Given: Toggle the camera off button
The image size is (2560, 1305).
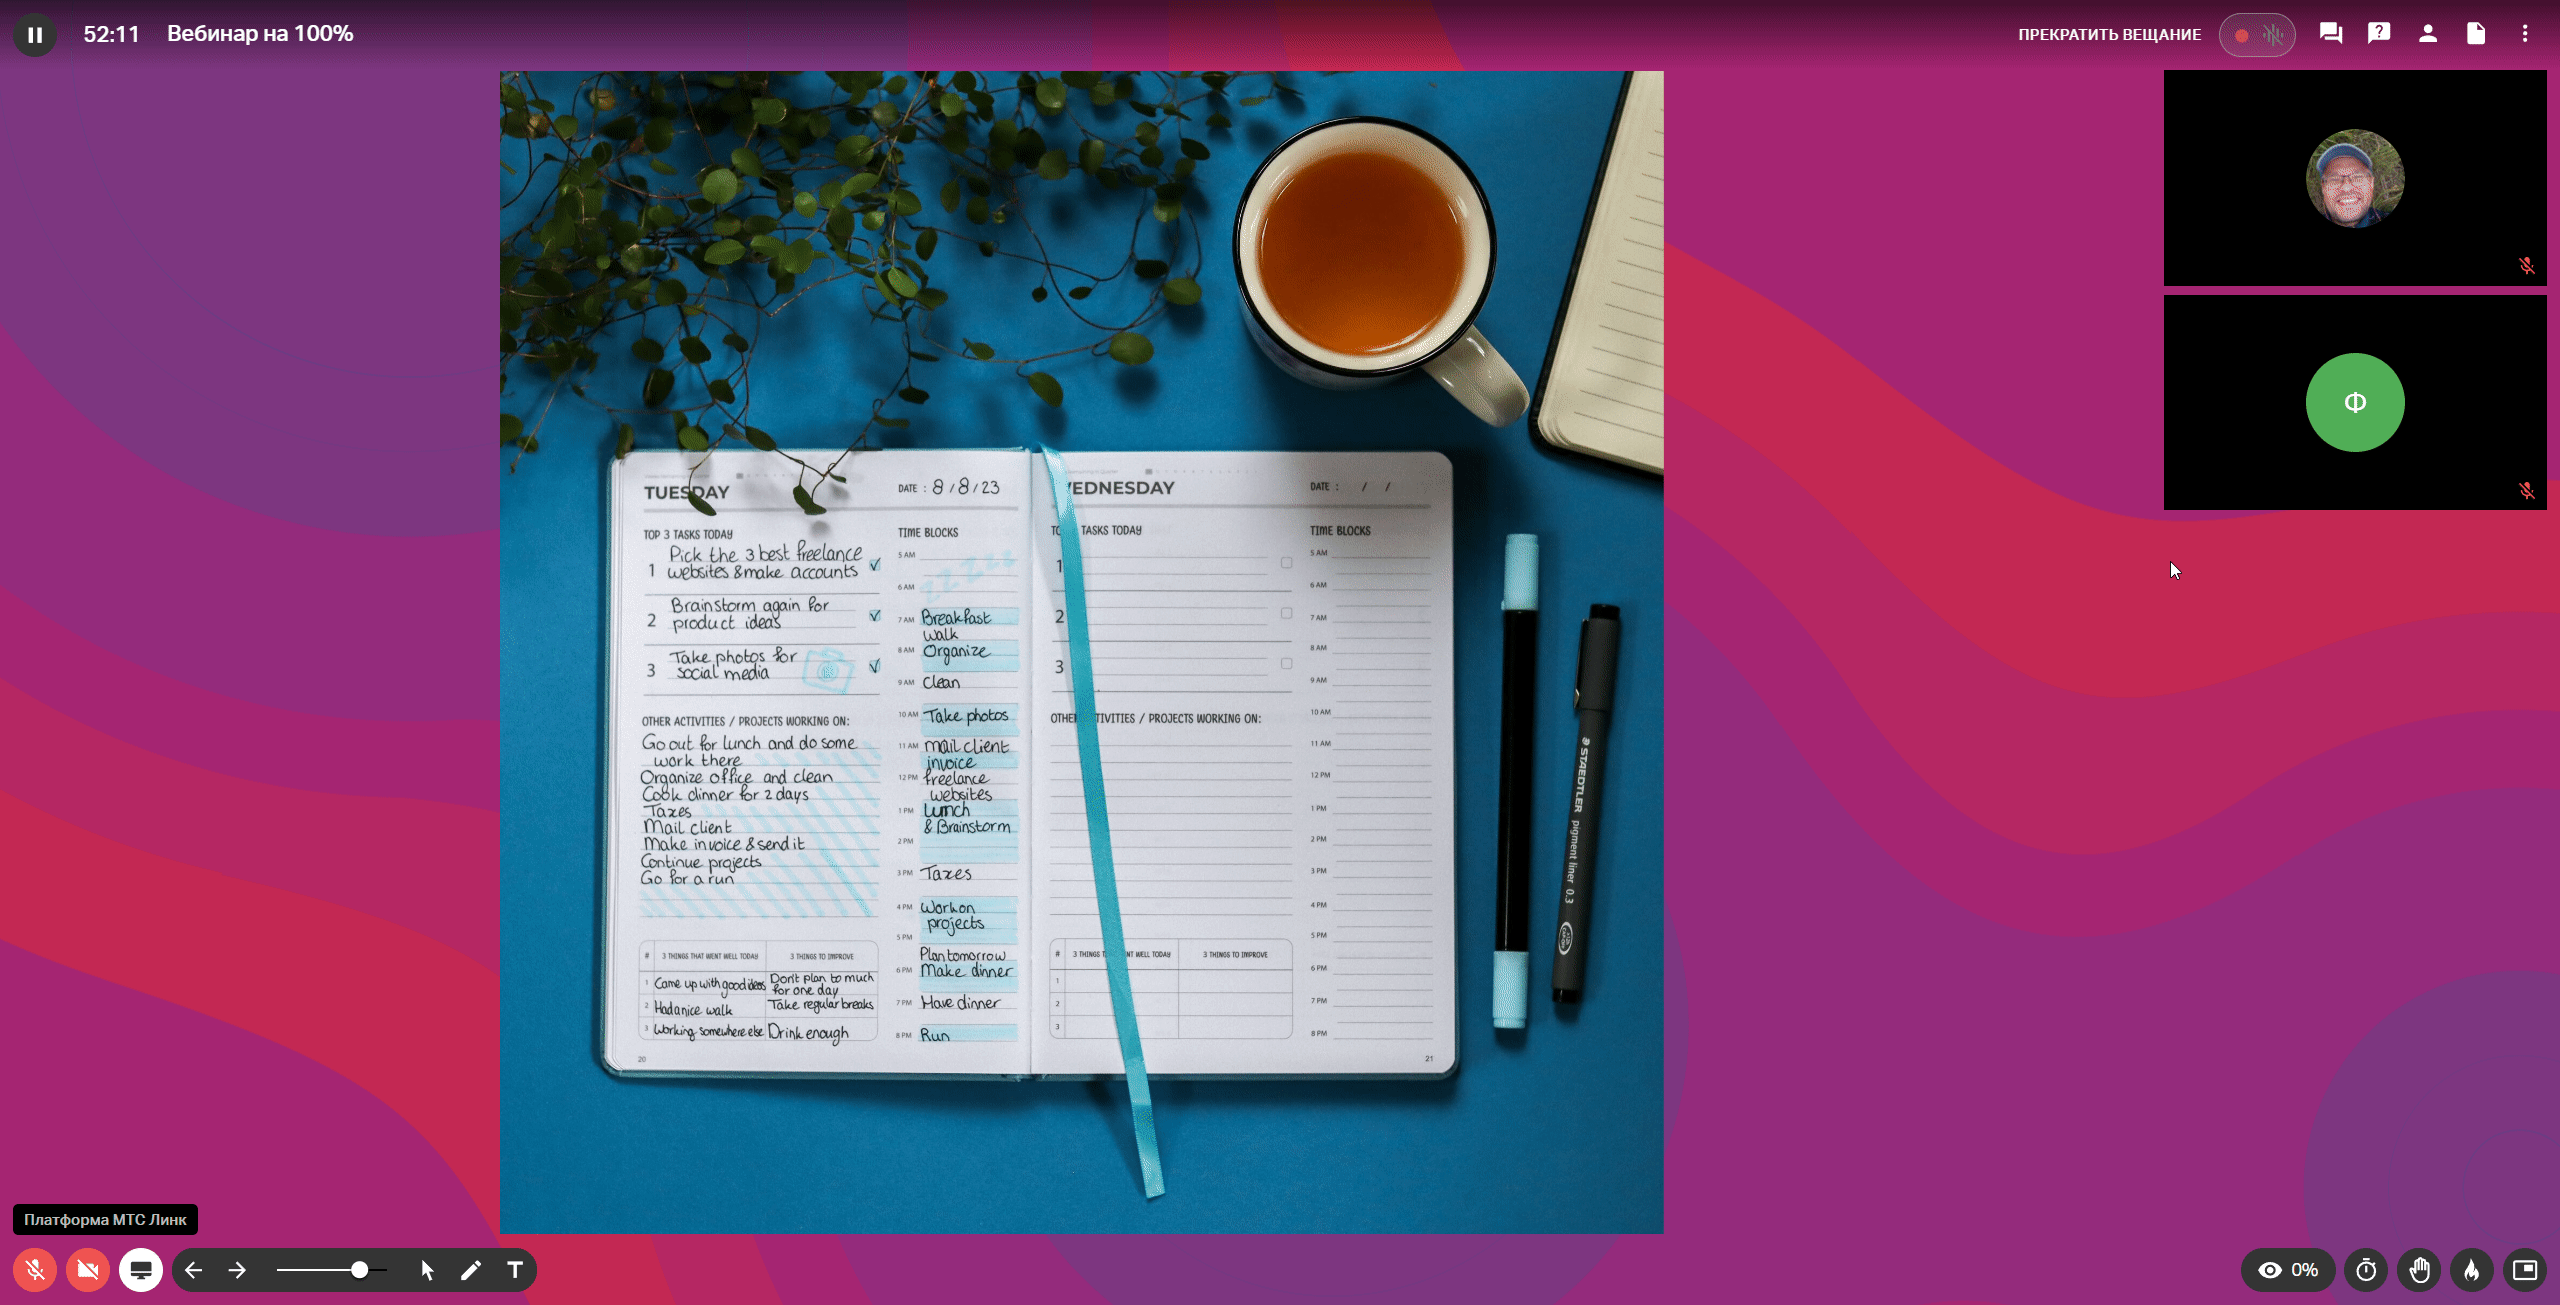Looking at the screenshot, I should pyautogui.click(x=87, y=1270).
